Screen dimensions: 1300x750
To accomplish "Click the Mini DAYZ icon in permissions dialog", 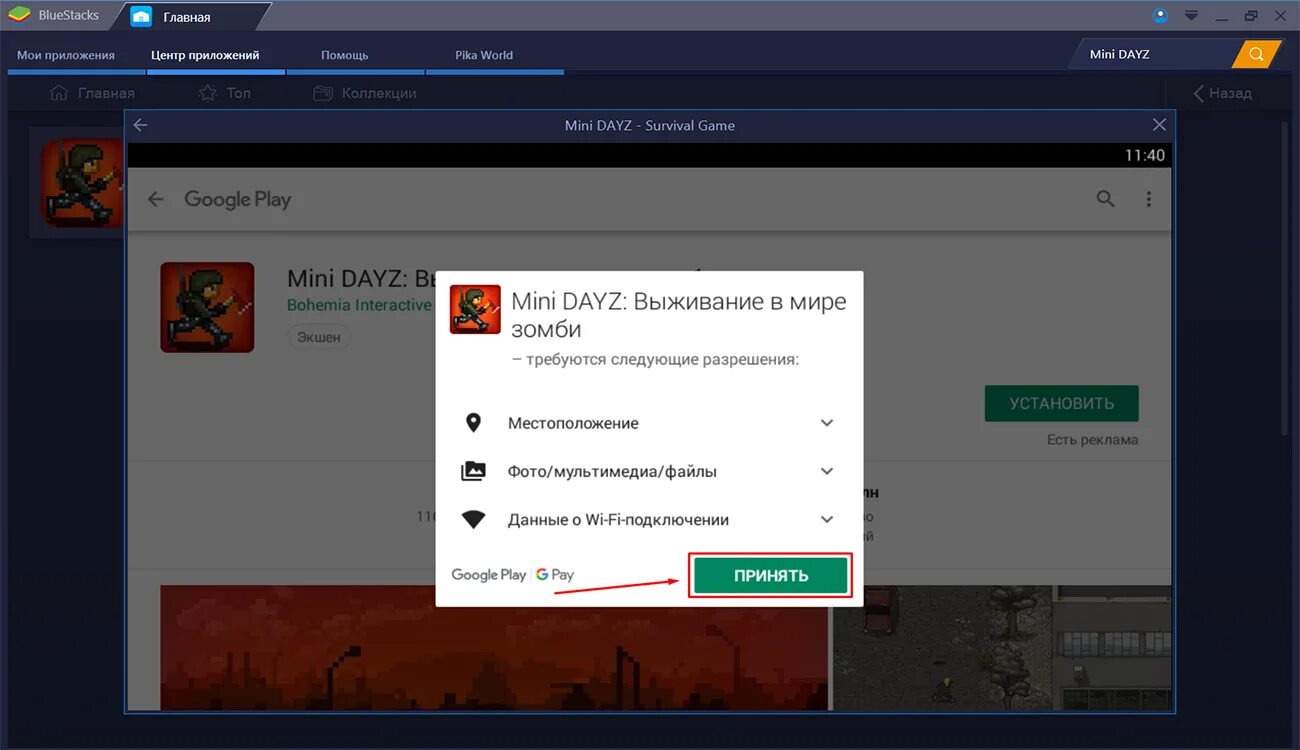I will coord(475,309).
